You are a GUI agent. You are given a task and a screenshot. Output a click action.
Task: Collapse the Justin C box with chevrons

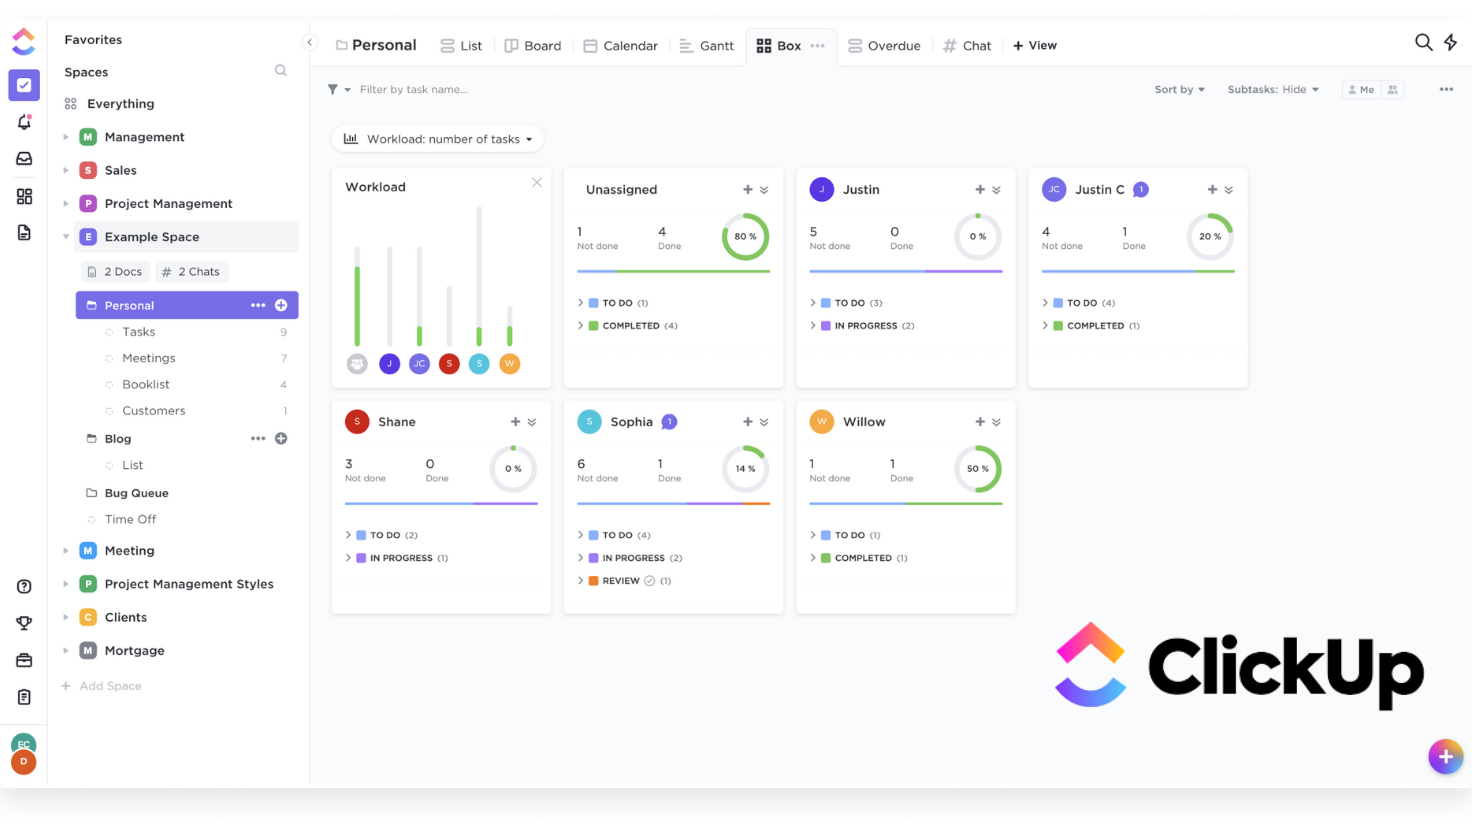[1229, 190]
